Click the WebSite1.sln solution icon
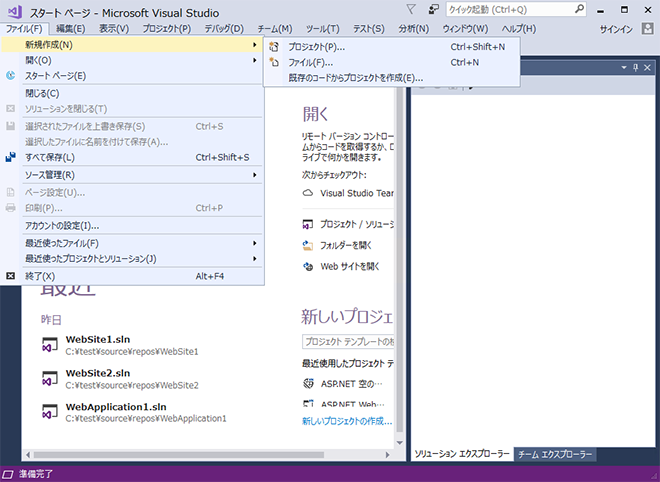This screenshot has width=660, height=482. pos(50,345)
